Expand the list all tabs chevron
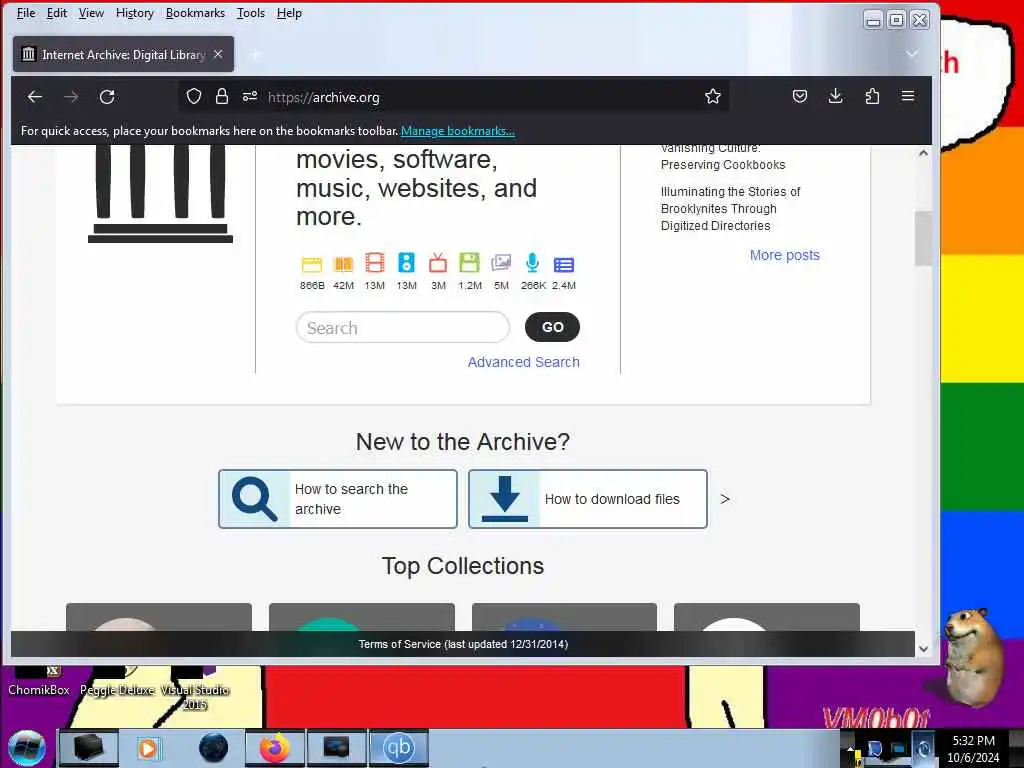1024x768 pixels. [912, 54]
